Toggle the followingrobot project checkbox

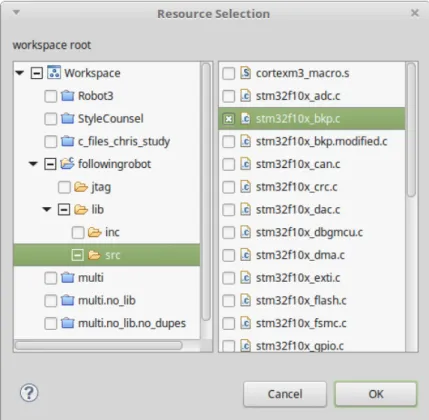point(50,164)
